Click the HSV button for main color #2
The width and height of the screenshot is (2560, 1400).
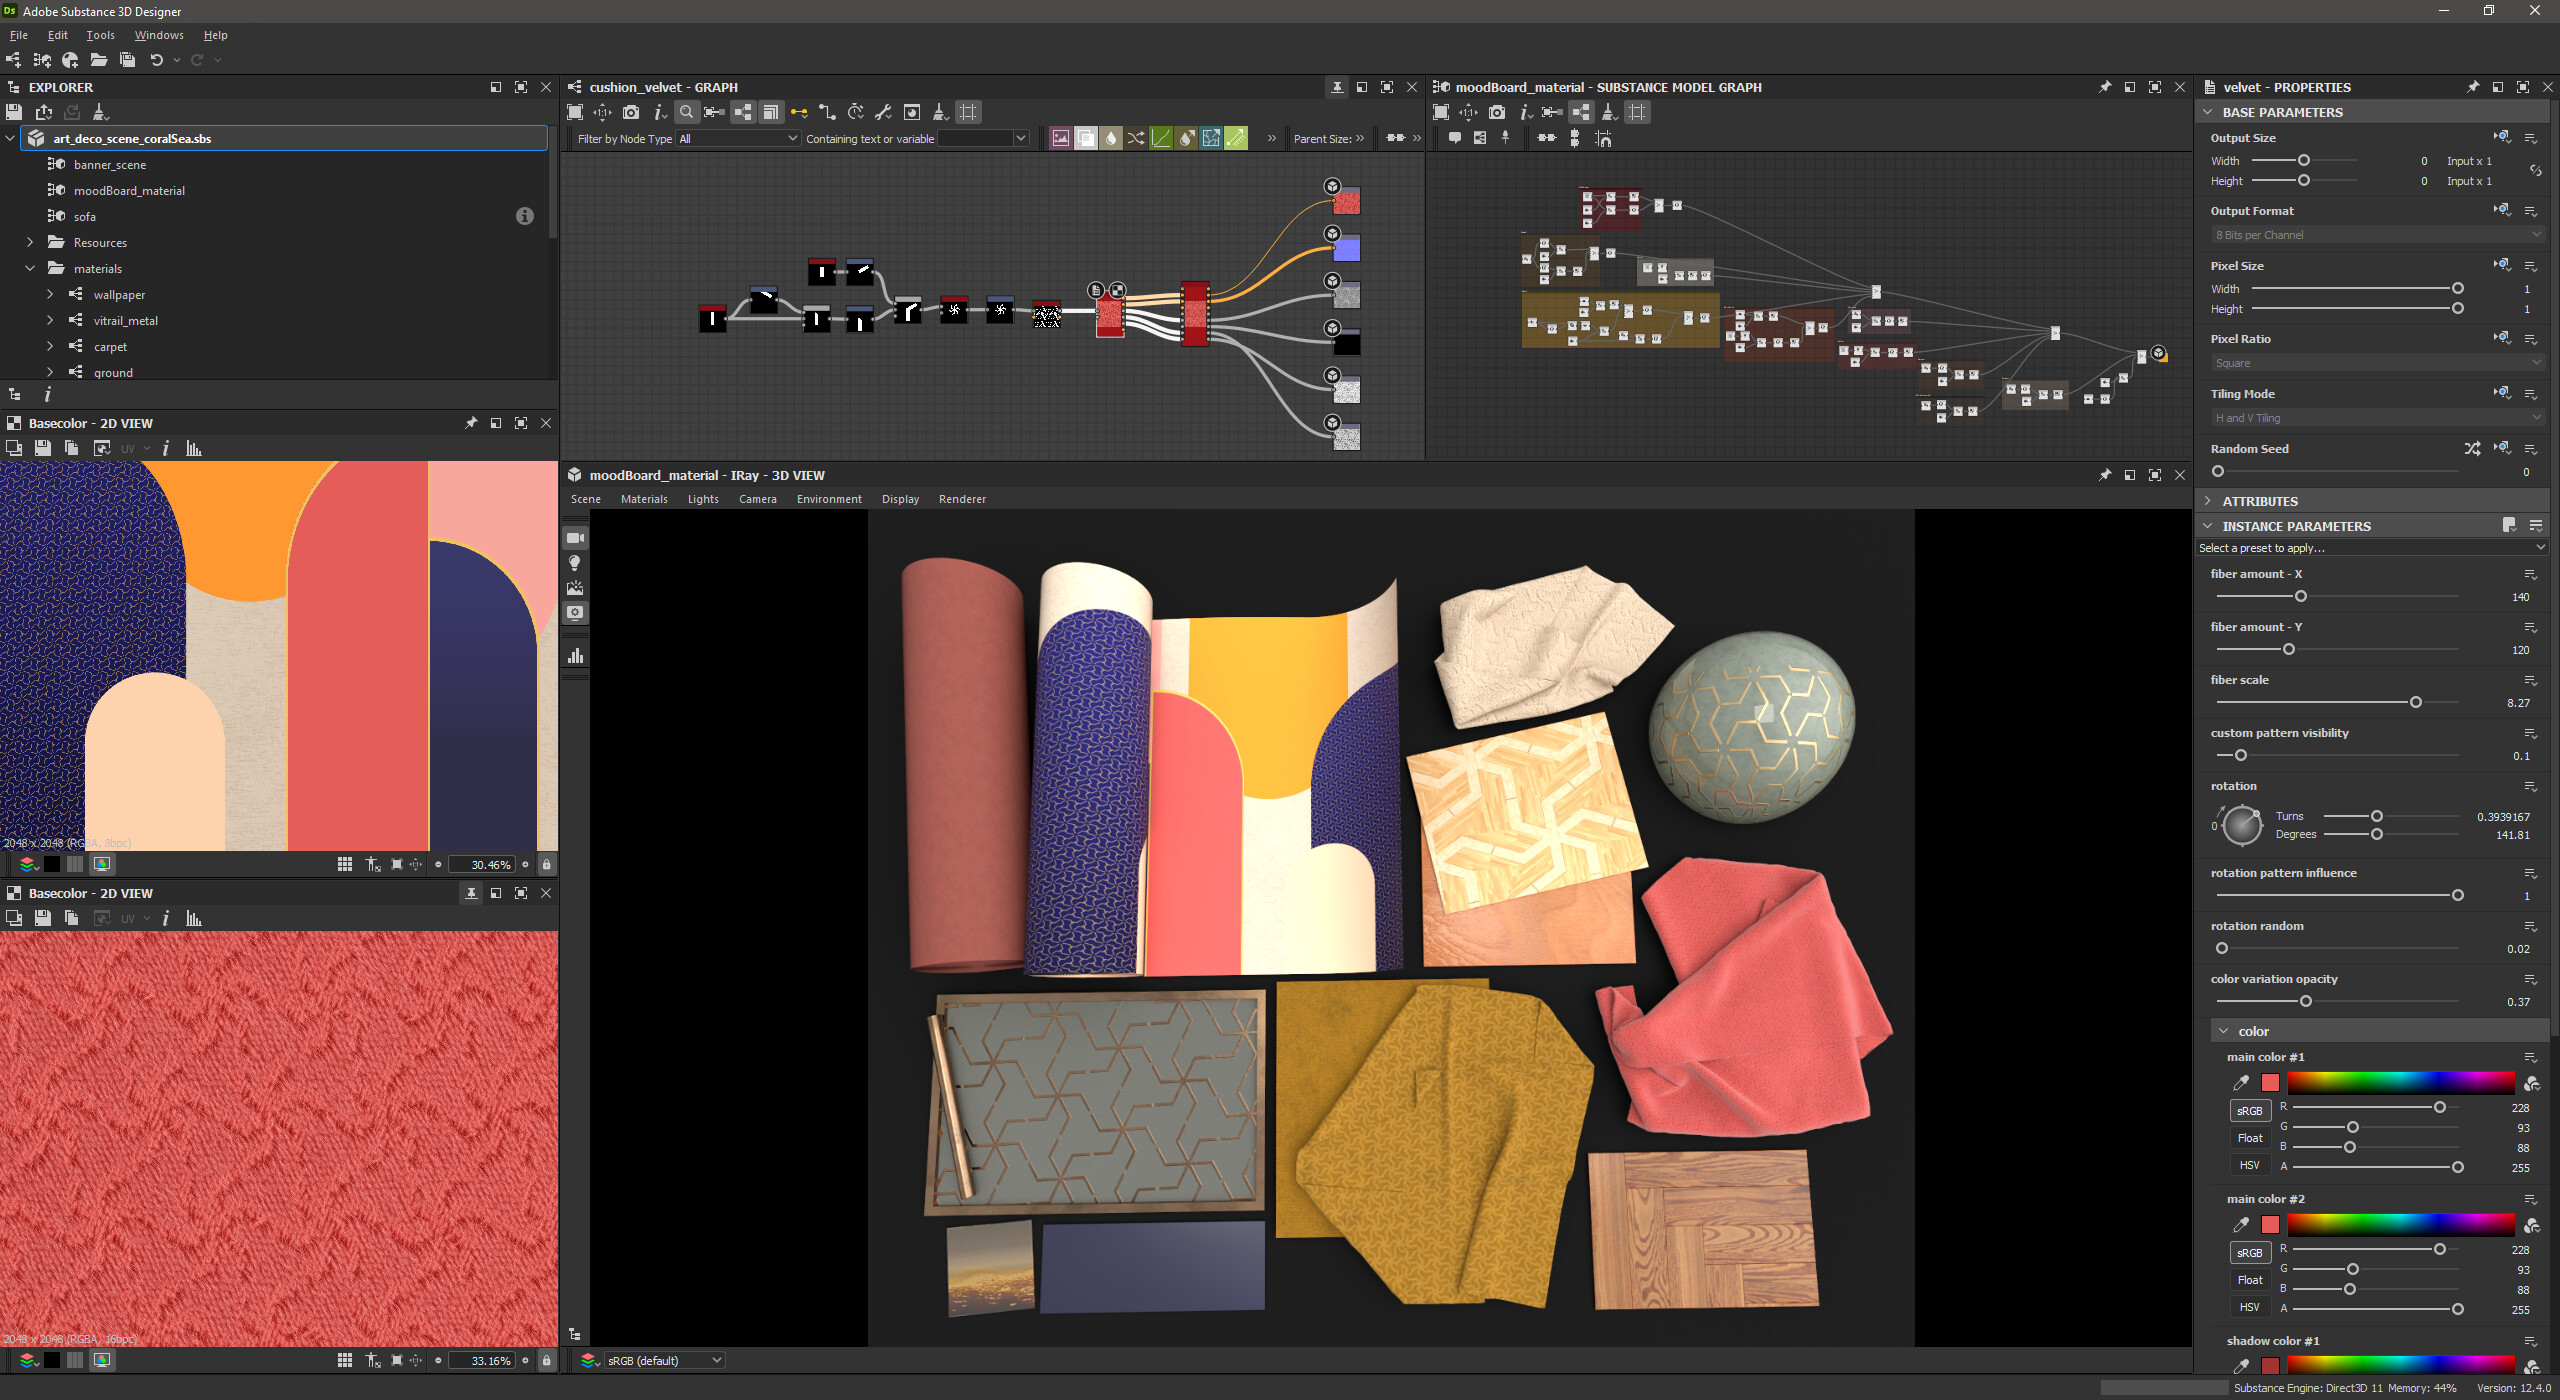click(x=2249, y=1306)
